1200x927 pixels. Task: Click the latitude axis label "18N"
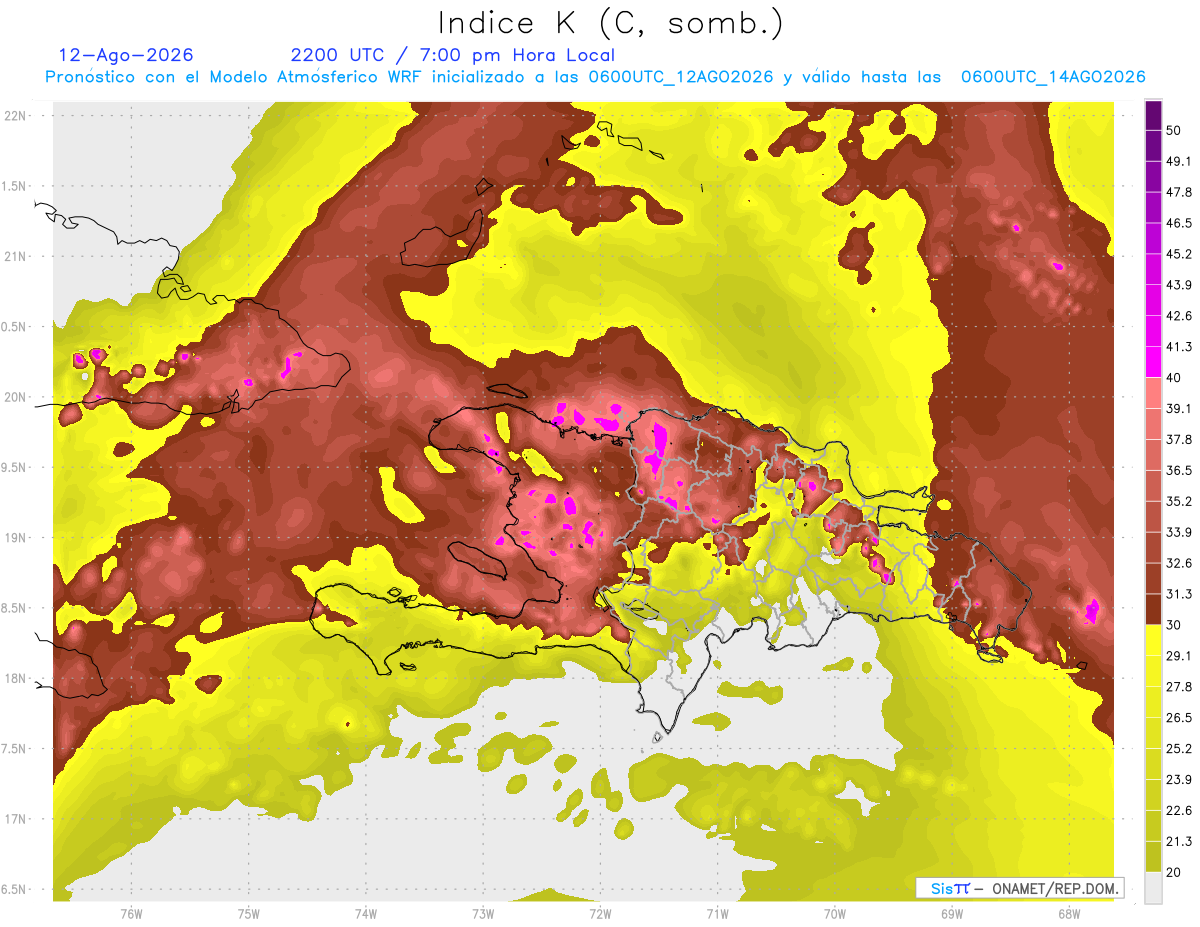[x=15, y=679]
